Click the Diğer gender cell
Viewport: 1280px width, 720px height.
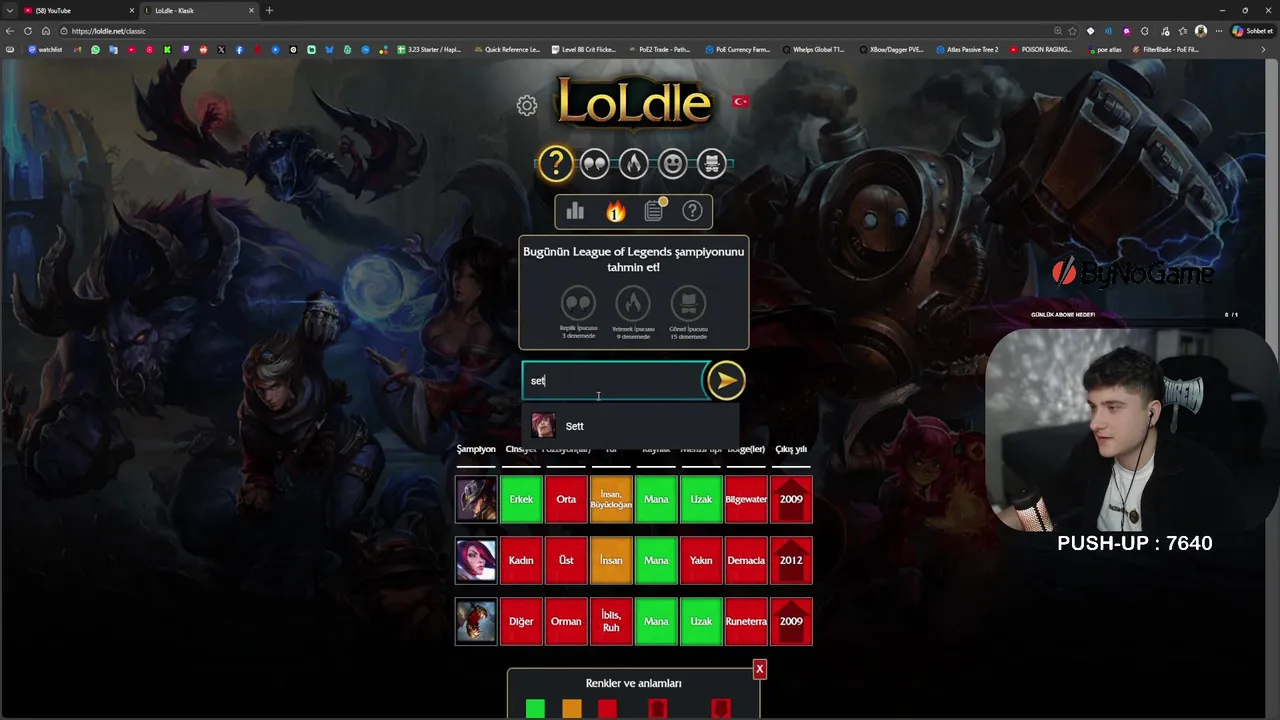click(521, 621)
